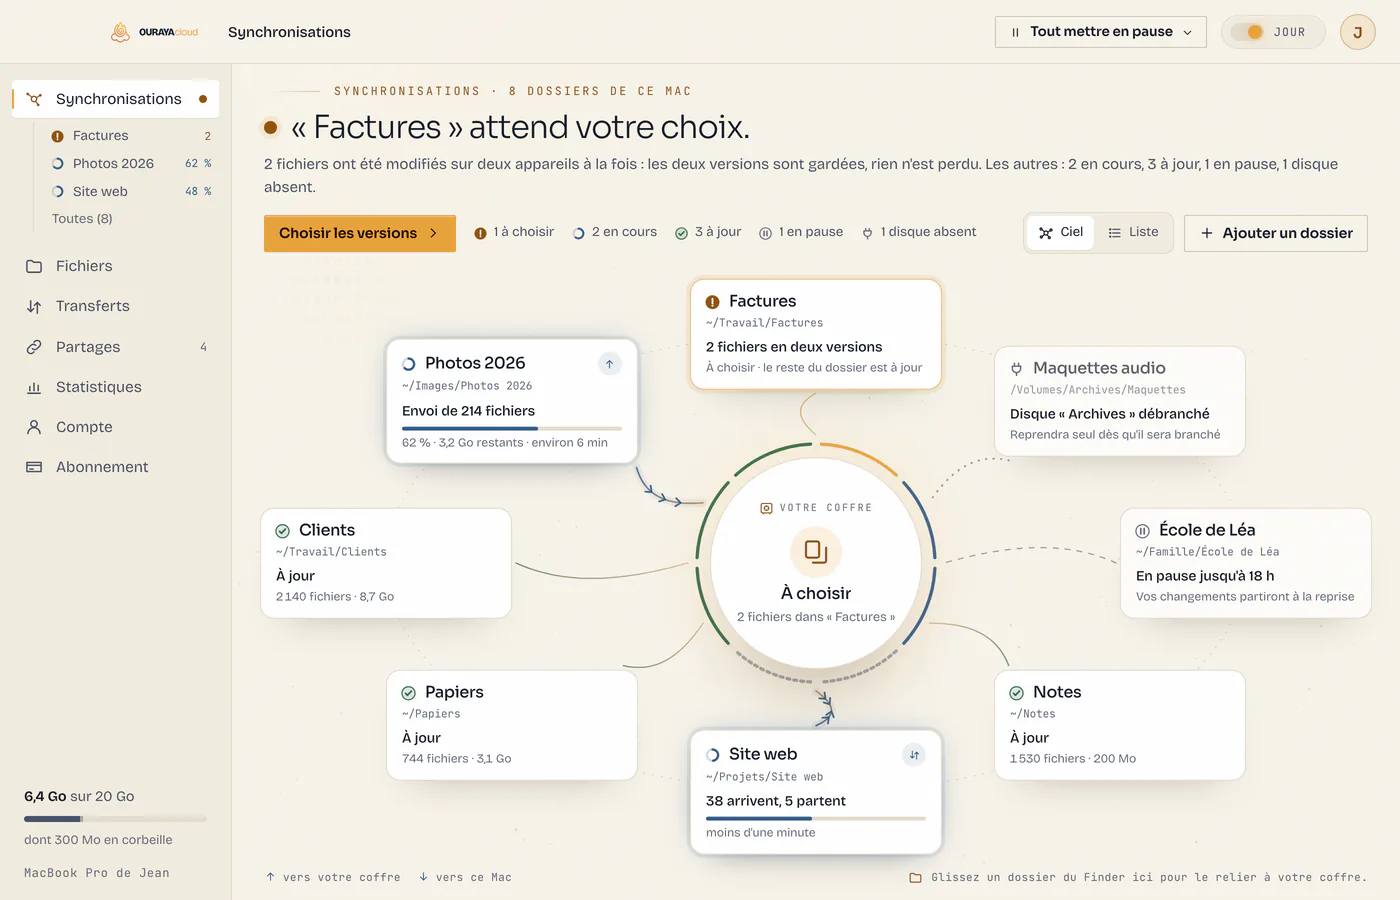The width and height of the screenshot is (1400, 900).
Task: Click the checkmark icon on Clients card
Action: point(283,531)
